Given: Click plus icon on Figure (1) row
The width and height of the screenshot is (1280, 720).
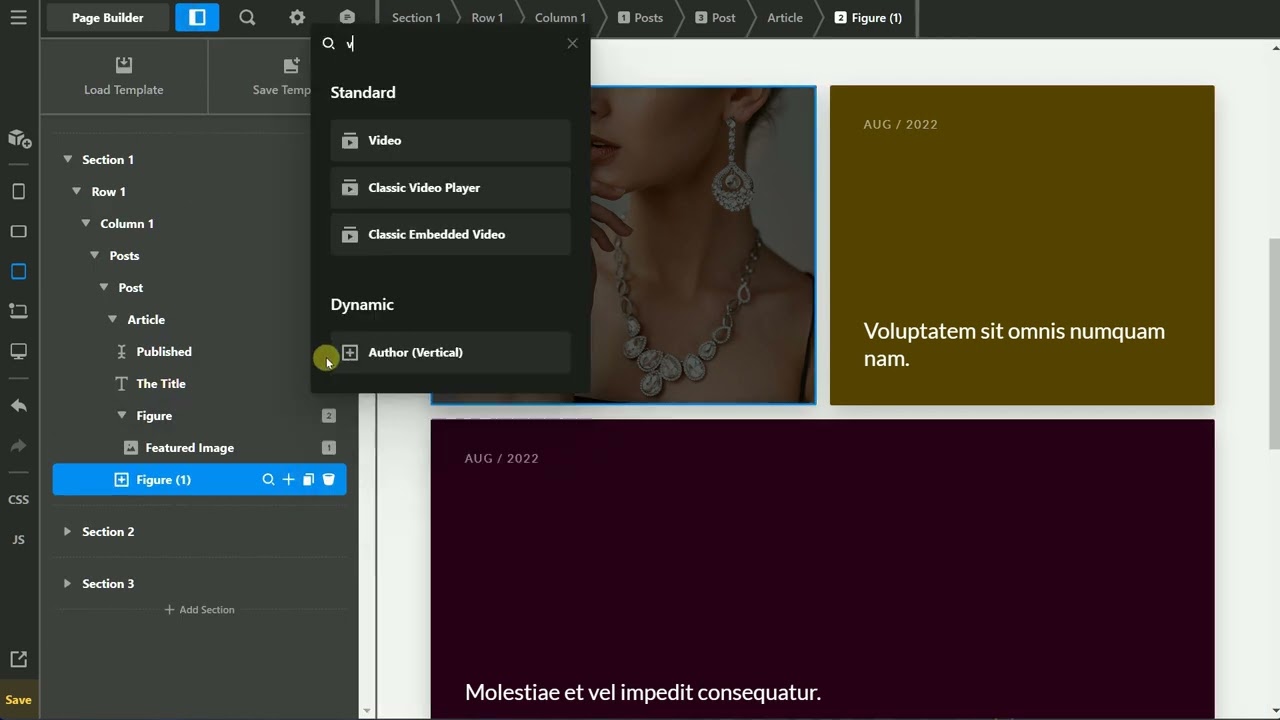Looking at the screenshot, I should point(288,480).
